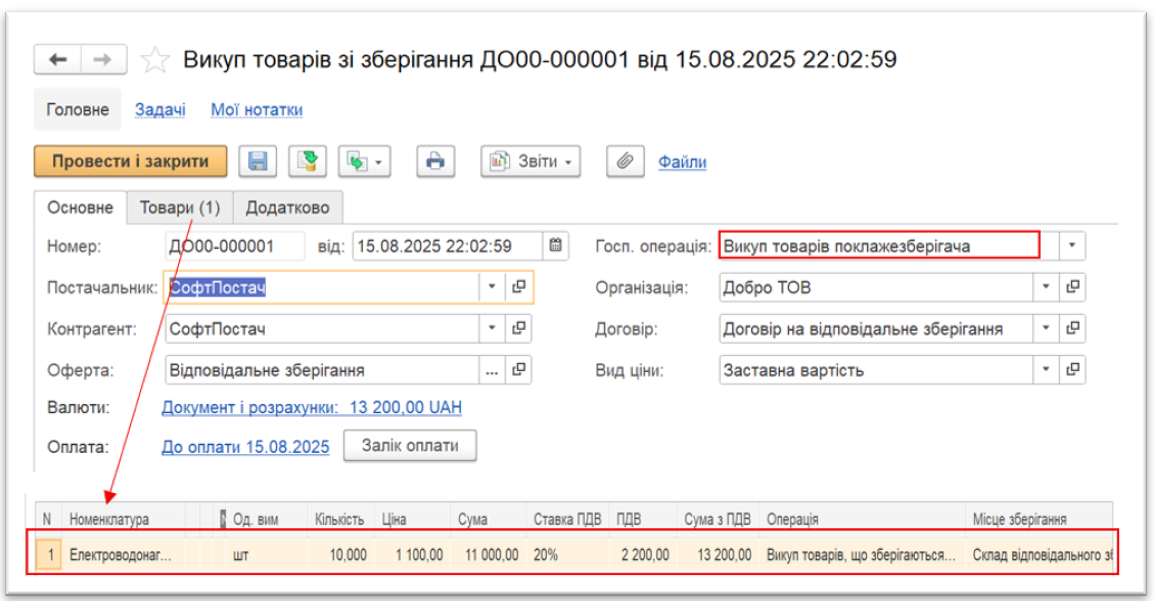Open calendar picker next to date field
Image resolution: width=1155 pixels, height=601 pixels.
coord(557,245)
